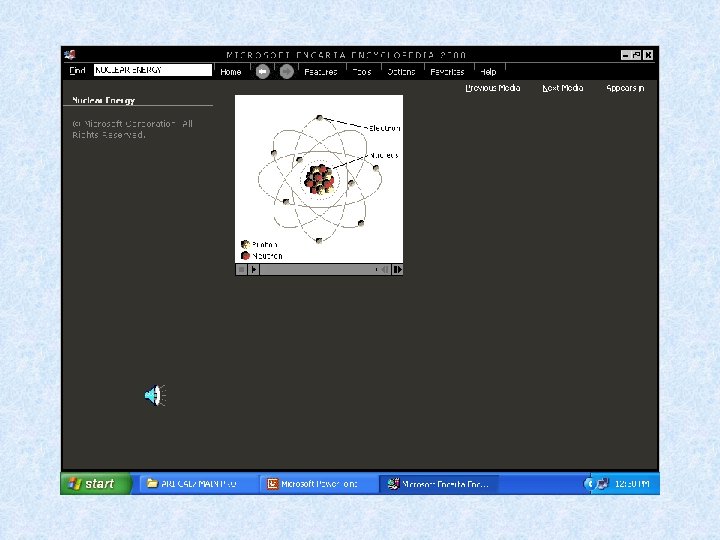Click the taskbar clock
Screen dimensions: 720x540
click(632, 484)
